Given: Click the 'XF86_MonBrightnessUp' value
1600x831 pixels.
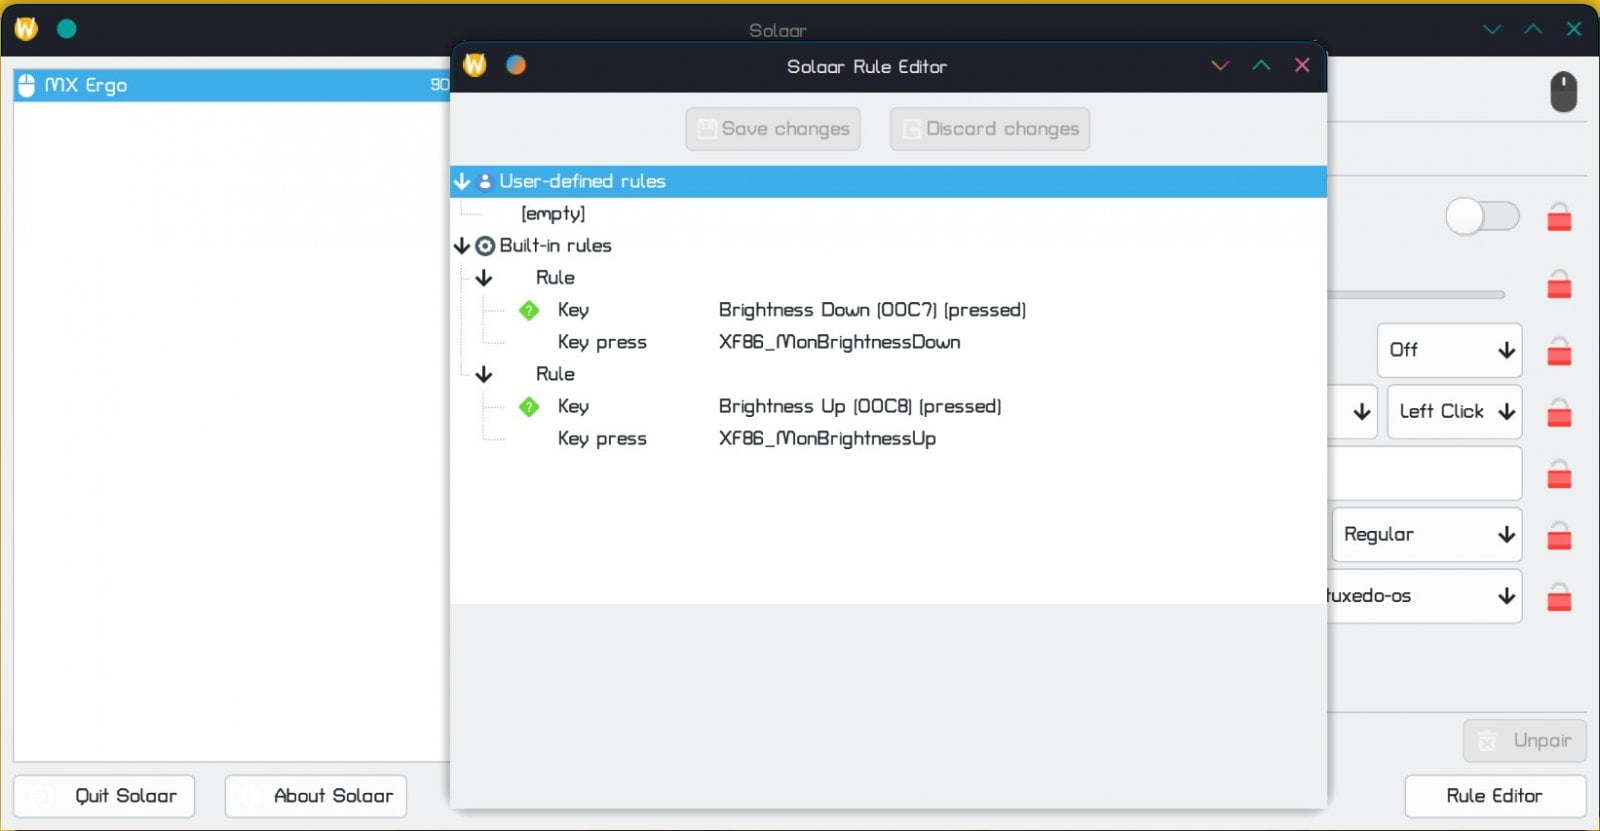Looking at the screenshot, I should pyautogui.click(x=827, y=438).
